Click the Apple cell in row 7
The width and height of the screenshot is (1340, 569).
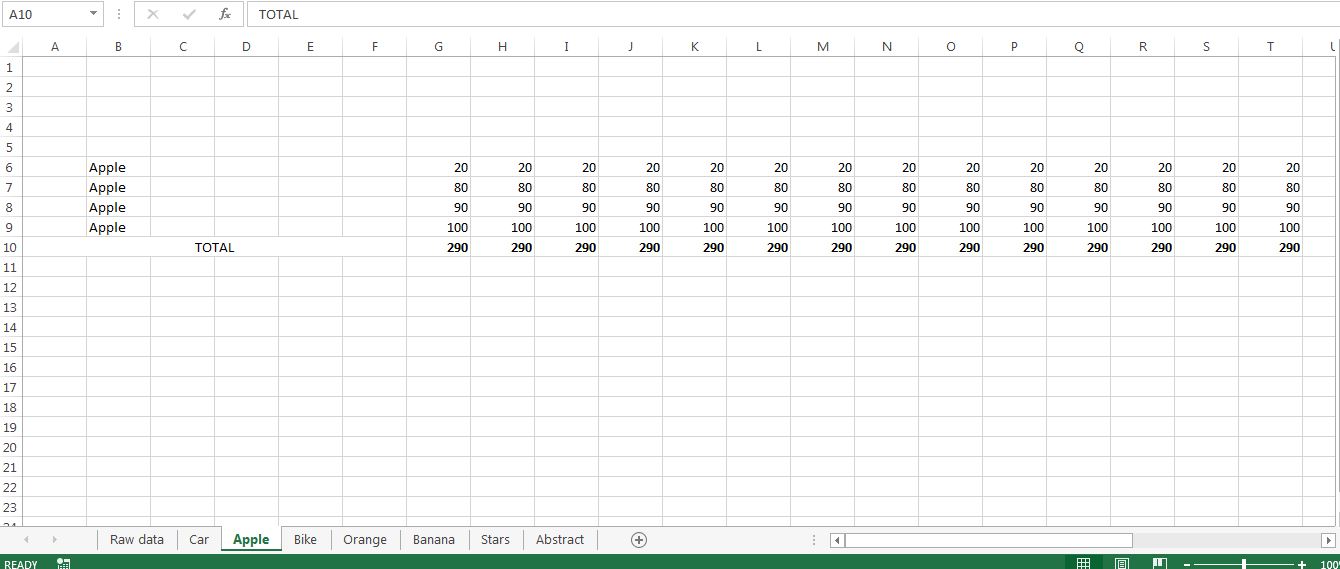coord(118,187)
